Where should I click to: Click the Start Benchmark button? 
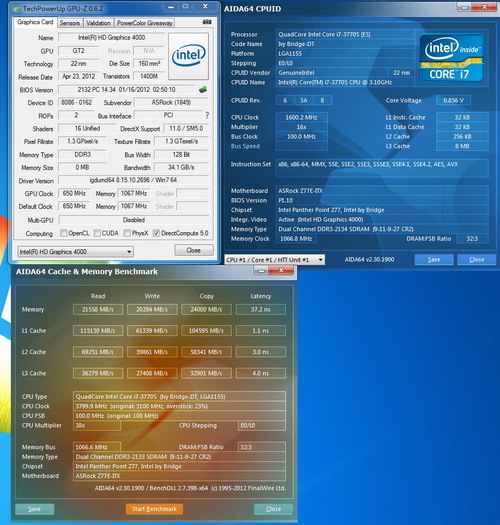point(154,509)
